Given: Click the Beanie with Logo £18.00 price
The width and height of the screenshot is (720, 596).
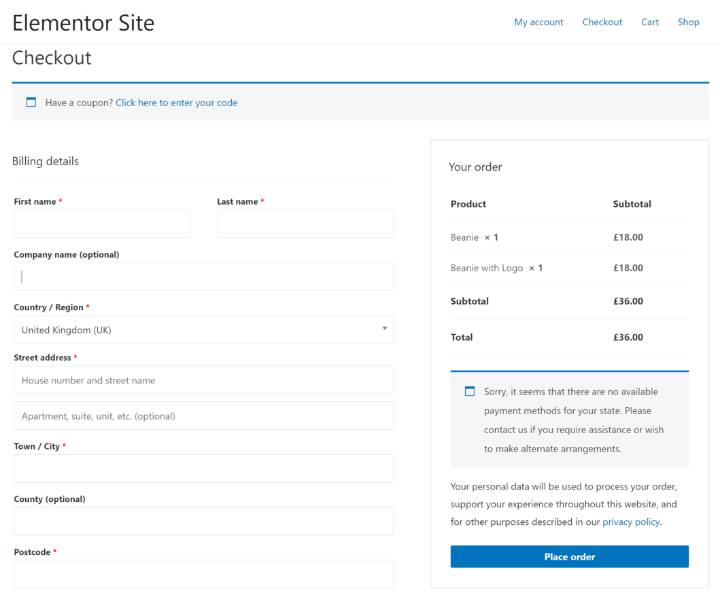Looking at the screenshot, I should [x=628, y=268].
